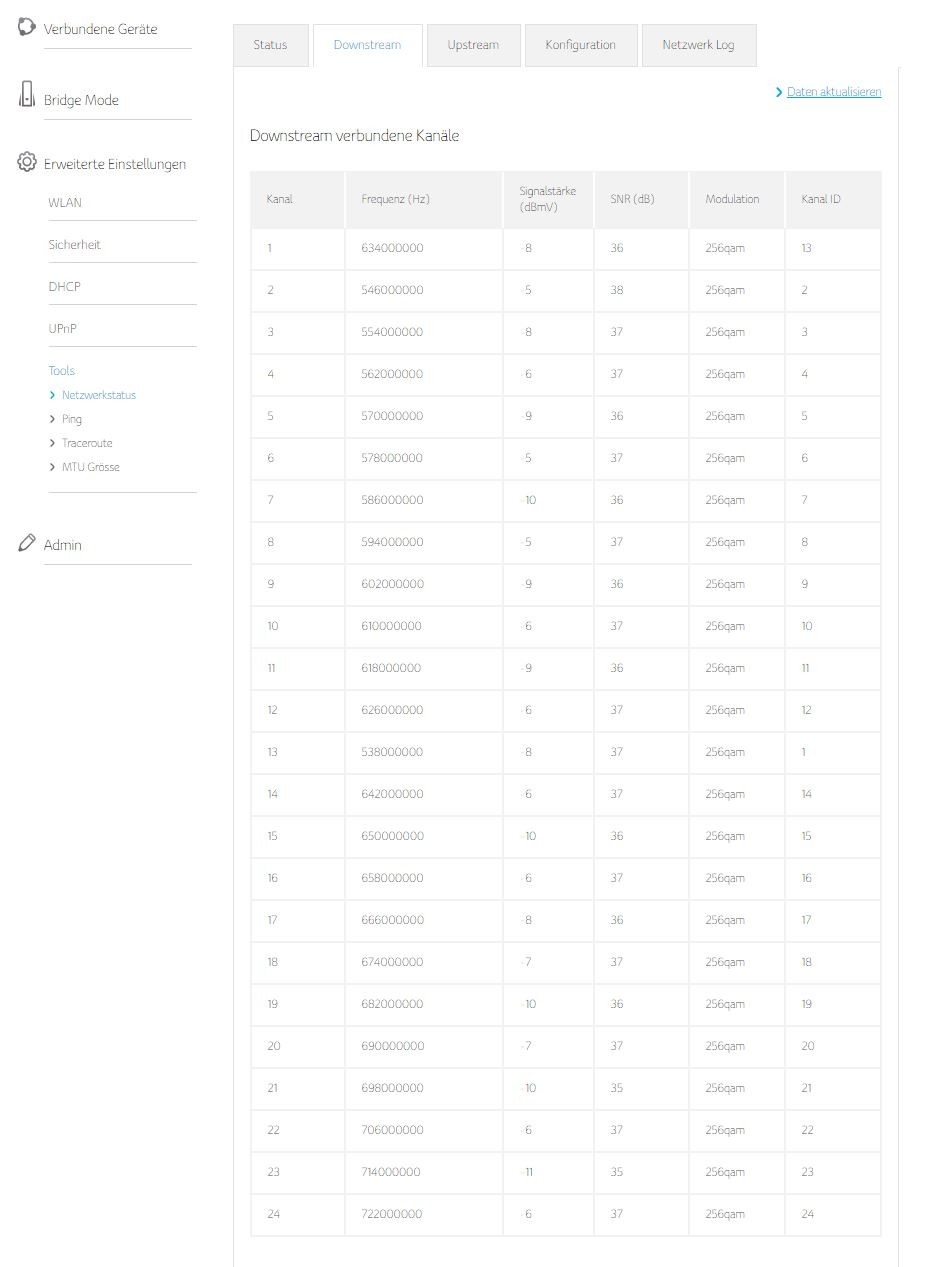
Task: Select the Downstream tab
Action: coord(367,45)
